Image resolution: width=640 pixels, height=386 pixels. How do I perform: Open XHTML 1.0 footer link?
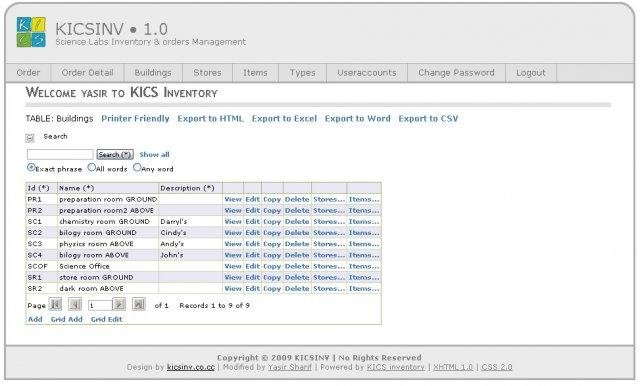point(453,367)
